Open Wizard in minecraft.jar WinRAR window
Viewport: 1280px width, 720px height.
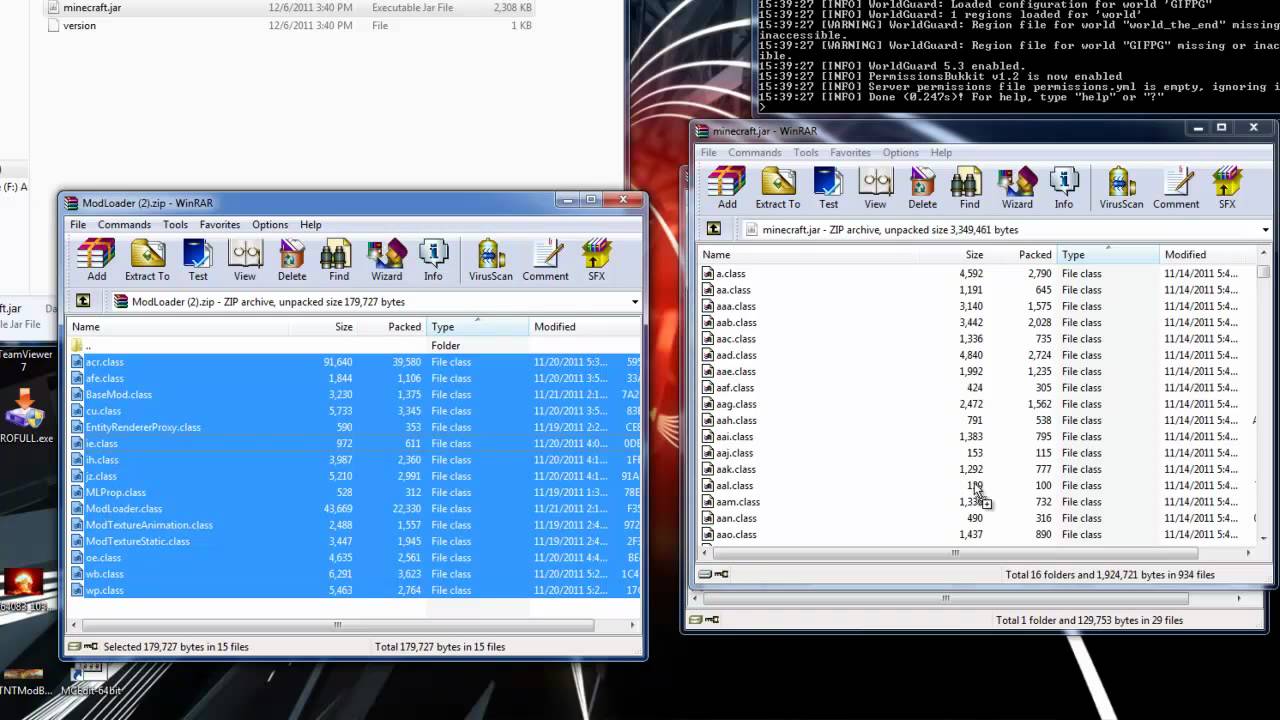1017,187
